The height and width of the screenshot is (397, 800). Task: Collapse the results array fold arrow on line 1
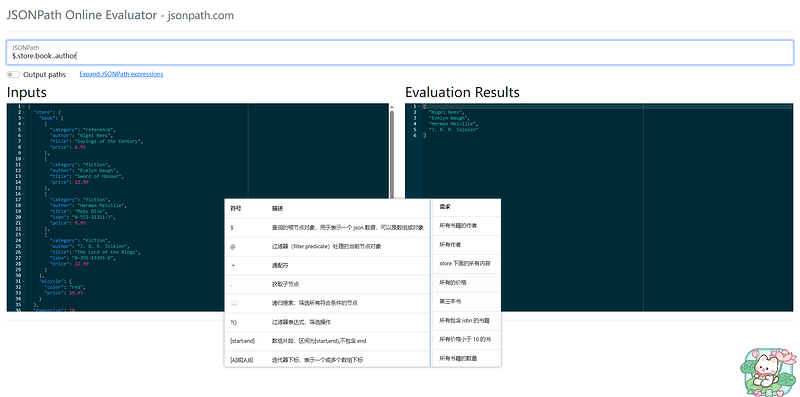(419, 106)
